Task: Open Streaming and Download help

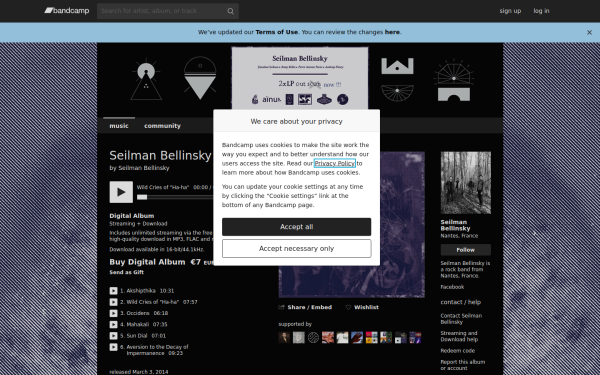Action: 459,336
